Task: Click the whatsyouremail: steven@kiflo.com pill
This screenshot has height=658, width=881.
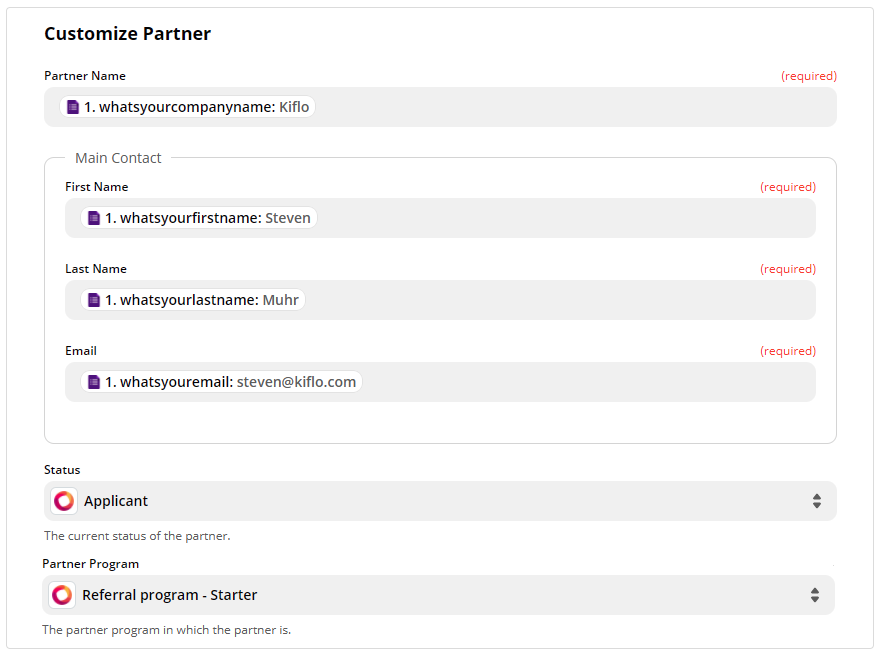Action: [221, 382]
